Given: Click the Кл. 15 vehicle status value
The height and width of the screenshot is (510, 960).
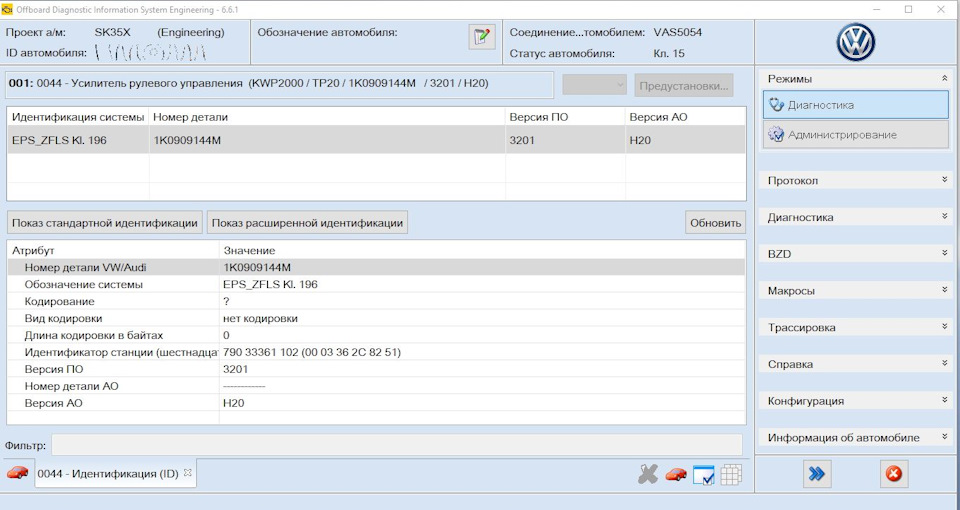Looking at the screenshot, I should 669,53.
